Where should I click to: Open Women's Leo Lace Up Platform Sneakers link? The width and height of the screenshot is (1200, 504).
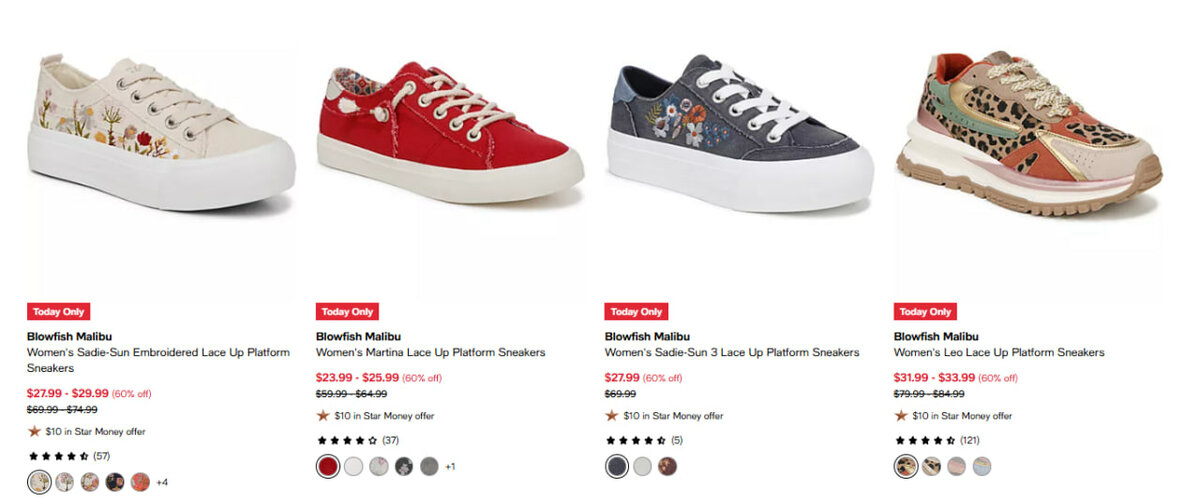998,352
